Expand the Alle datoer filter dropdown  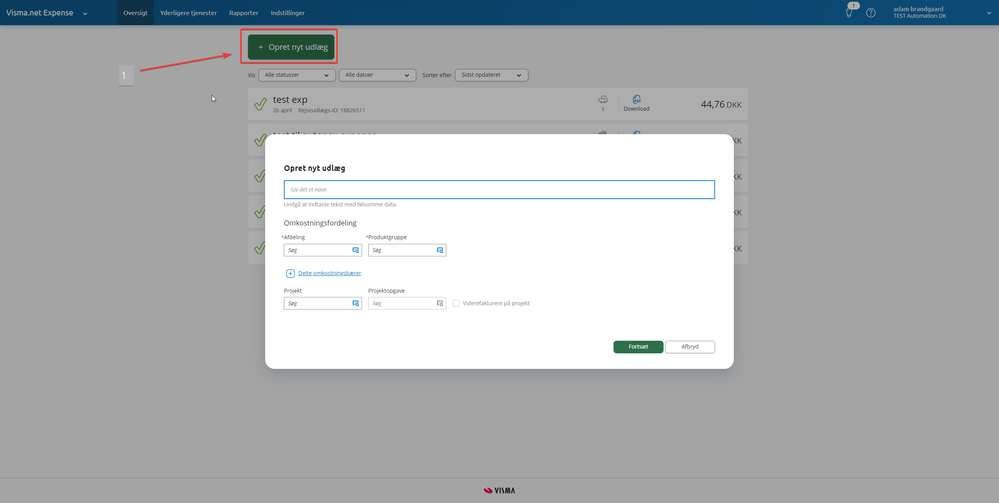[377, 75]
